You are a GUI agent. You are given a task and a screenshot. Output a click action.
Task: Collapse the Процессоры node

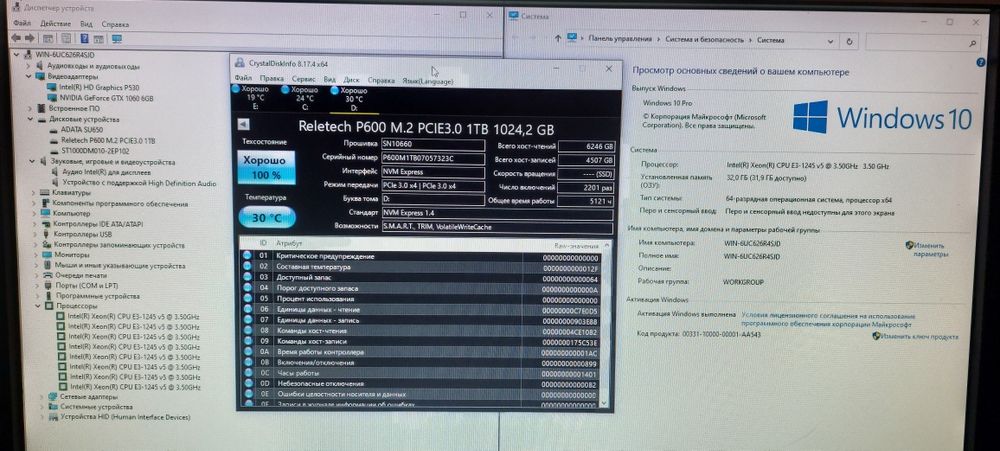coord(38,306)
